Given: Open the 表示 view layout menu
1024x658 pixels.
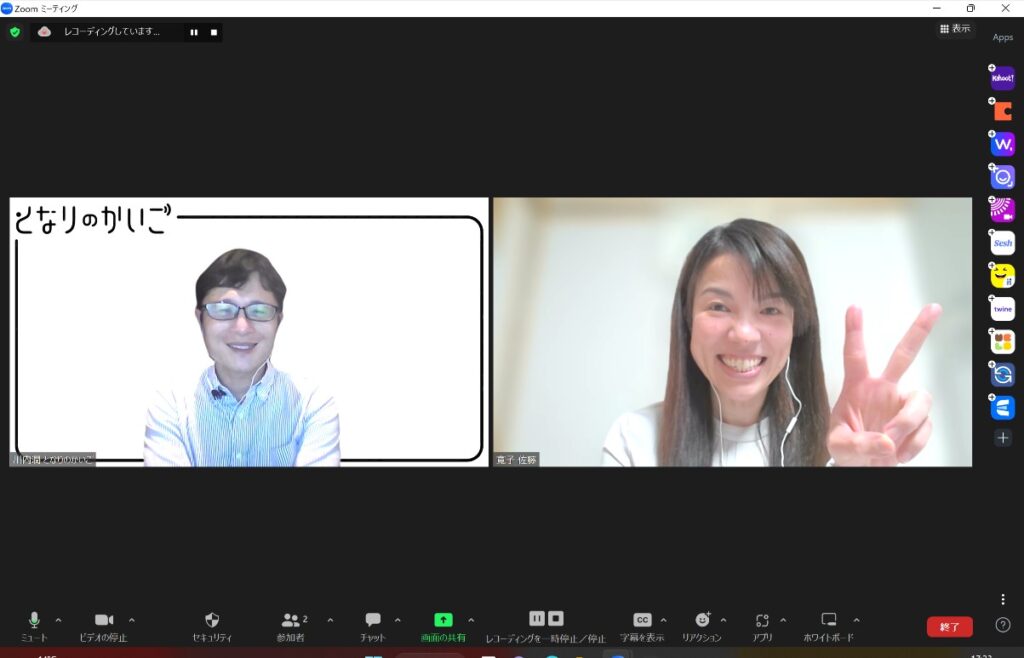Looking at the screenshot, I should [954, 29].
